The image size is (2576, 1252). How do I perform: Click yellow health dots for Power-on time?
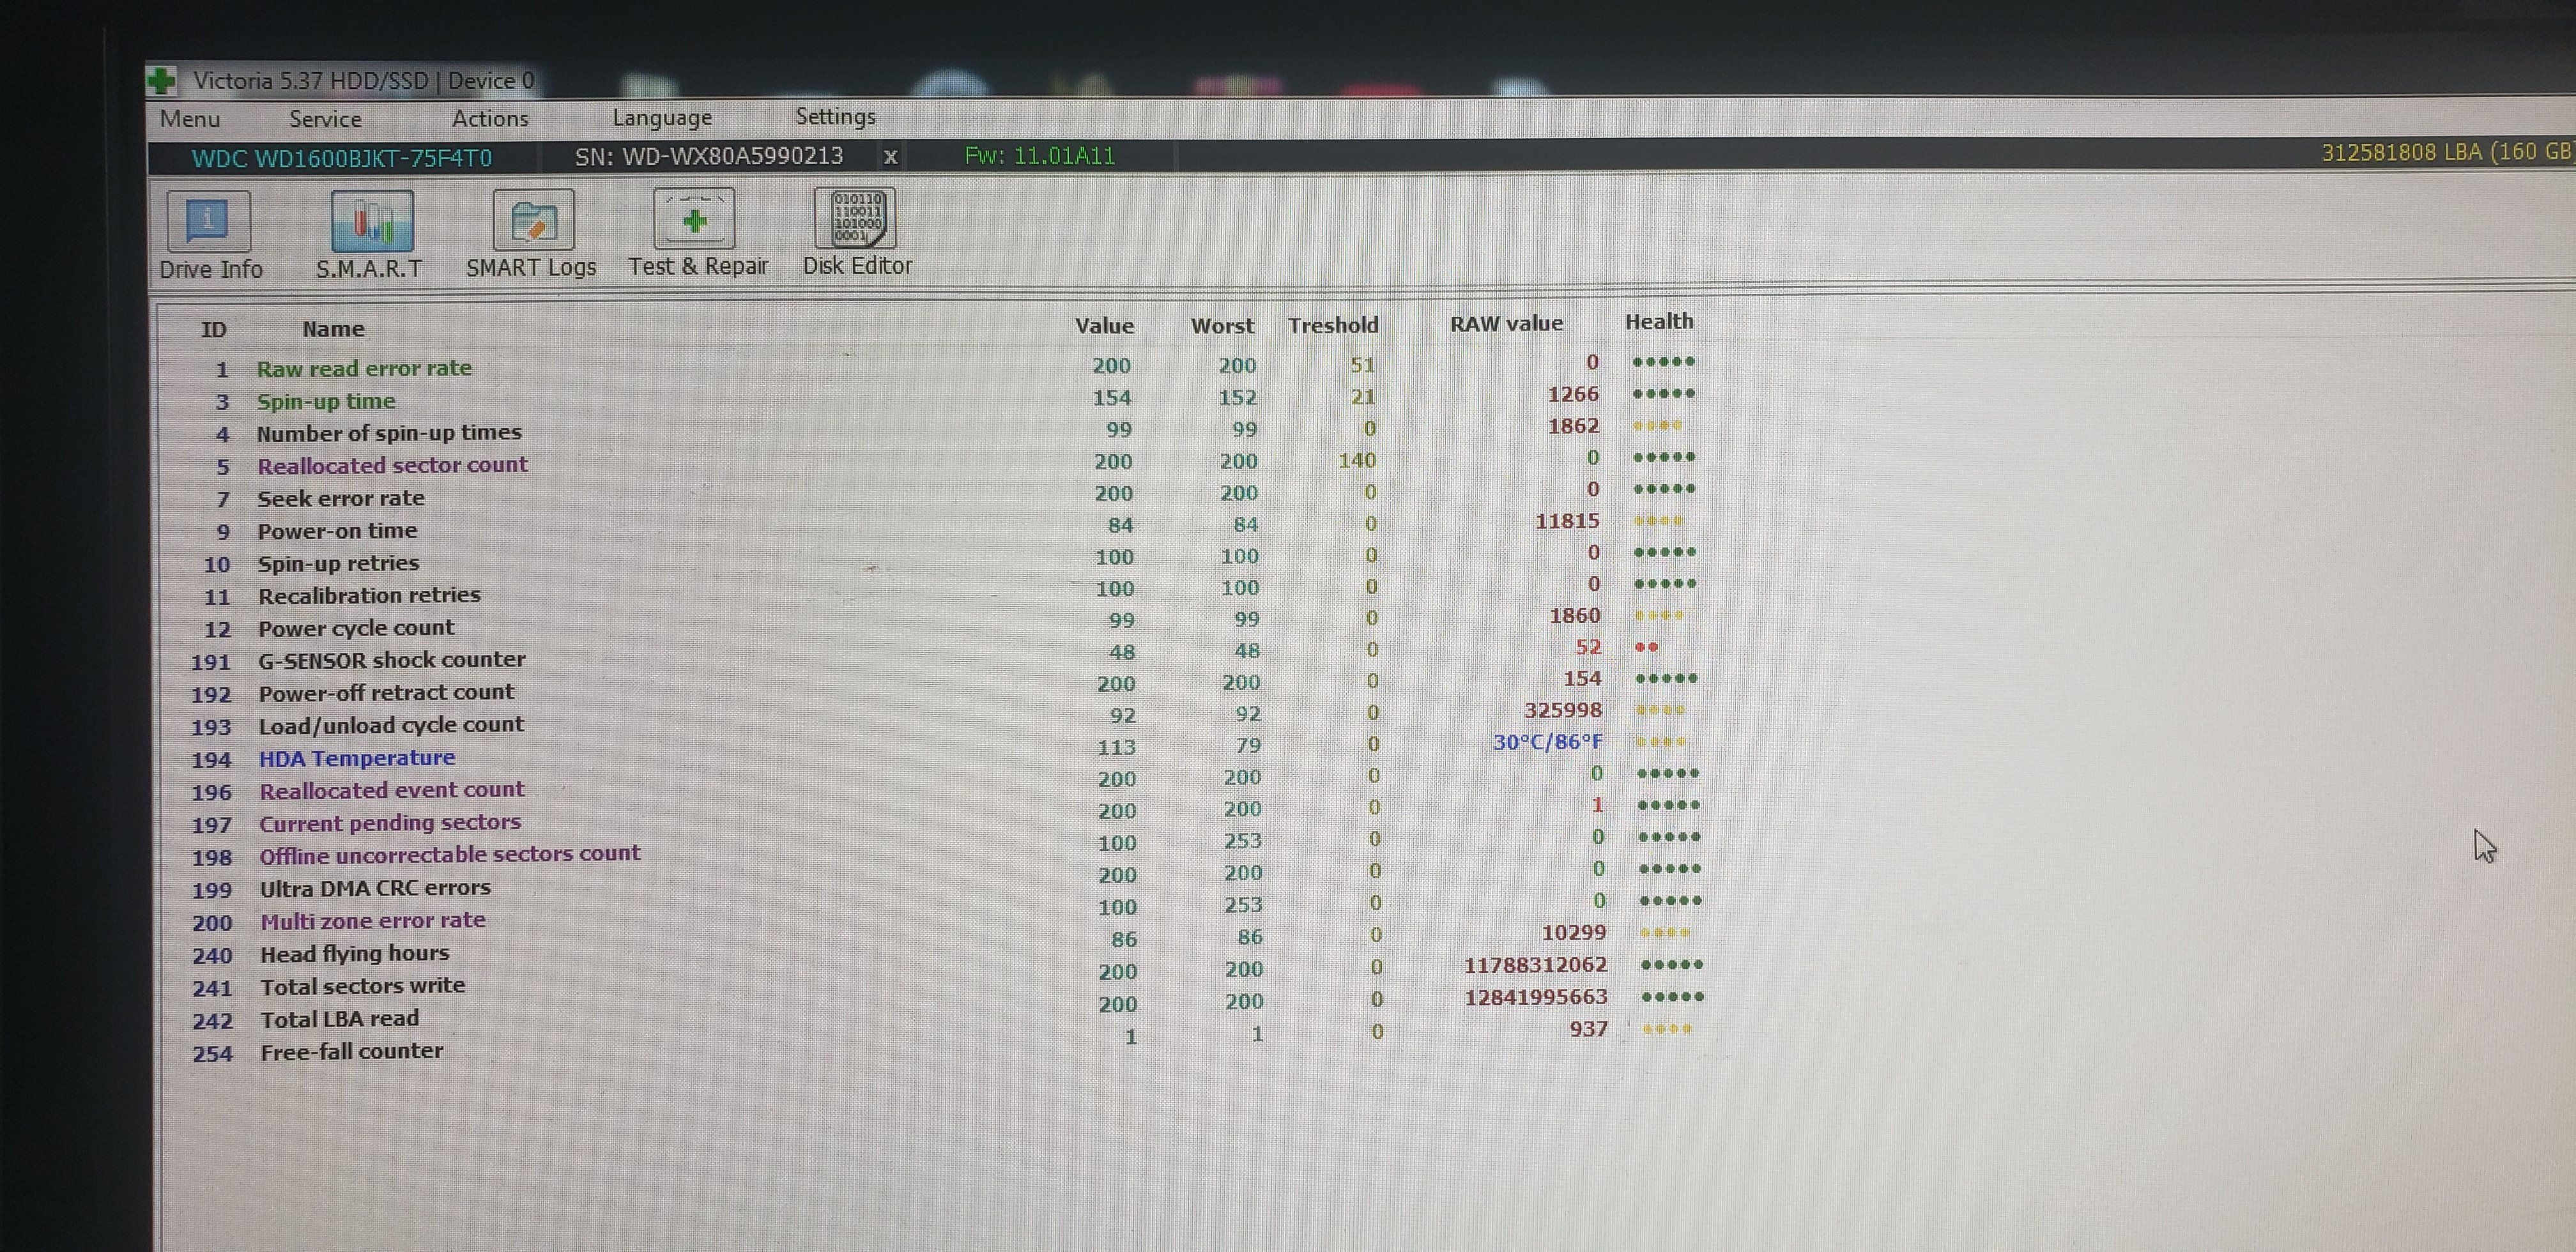pos(1658,521)
